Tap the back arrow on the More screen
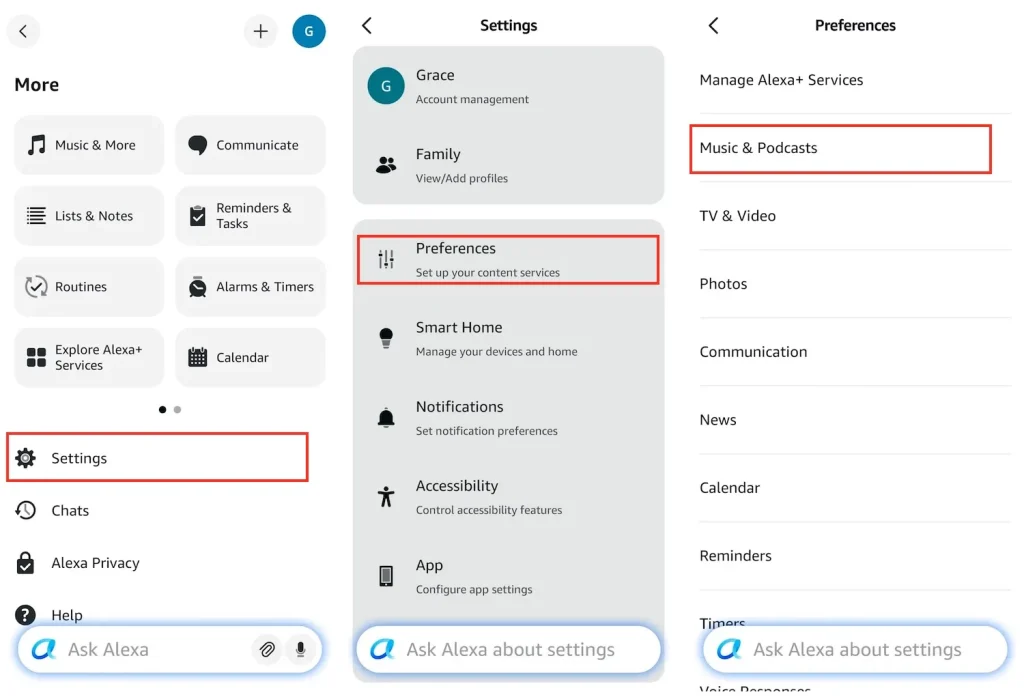This screenshot has height=697, width=1024. 24,31
